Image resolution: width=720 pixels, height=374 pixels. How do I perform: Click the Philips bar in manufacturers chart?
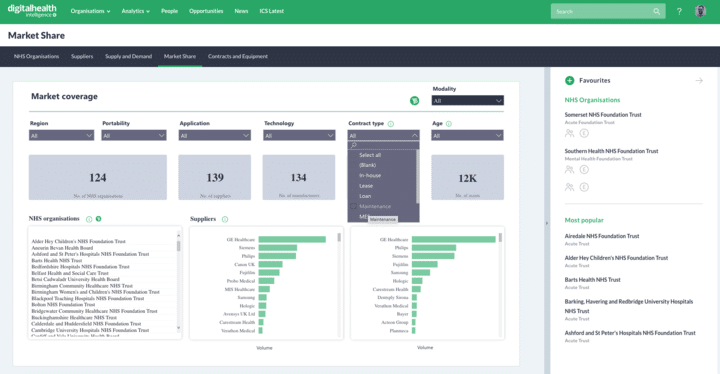pyautogui.click(x=434, y=248)
